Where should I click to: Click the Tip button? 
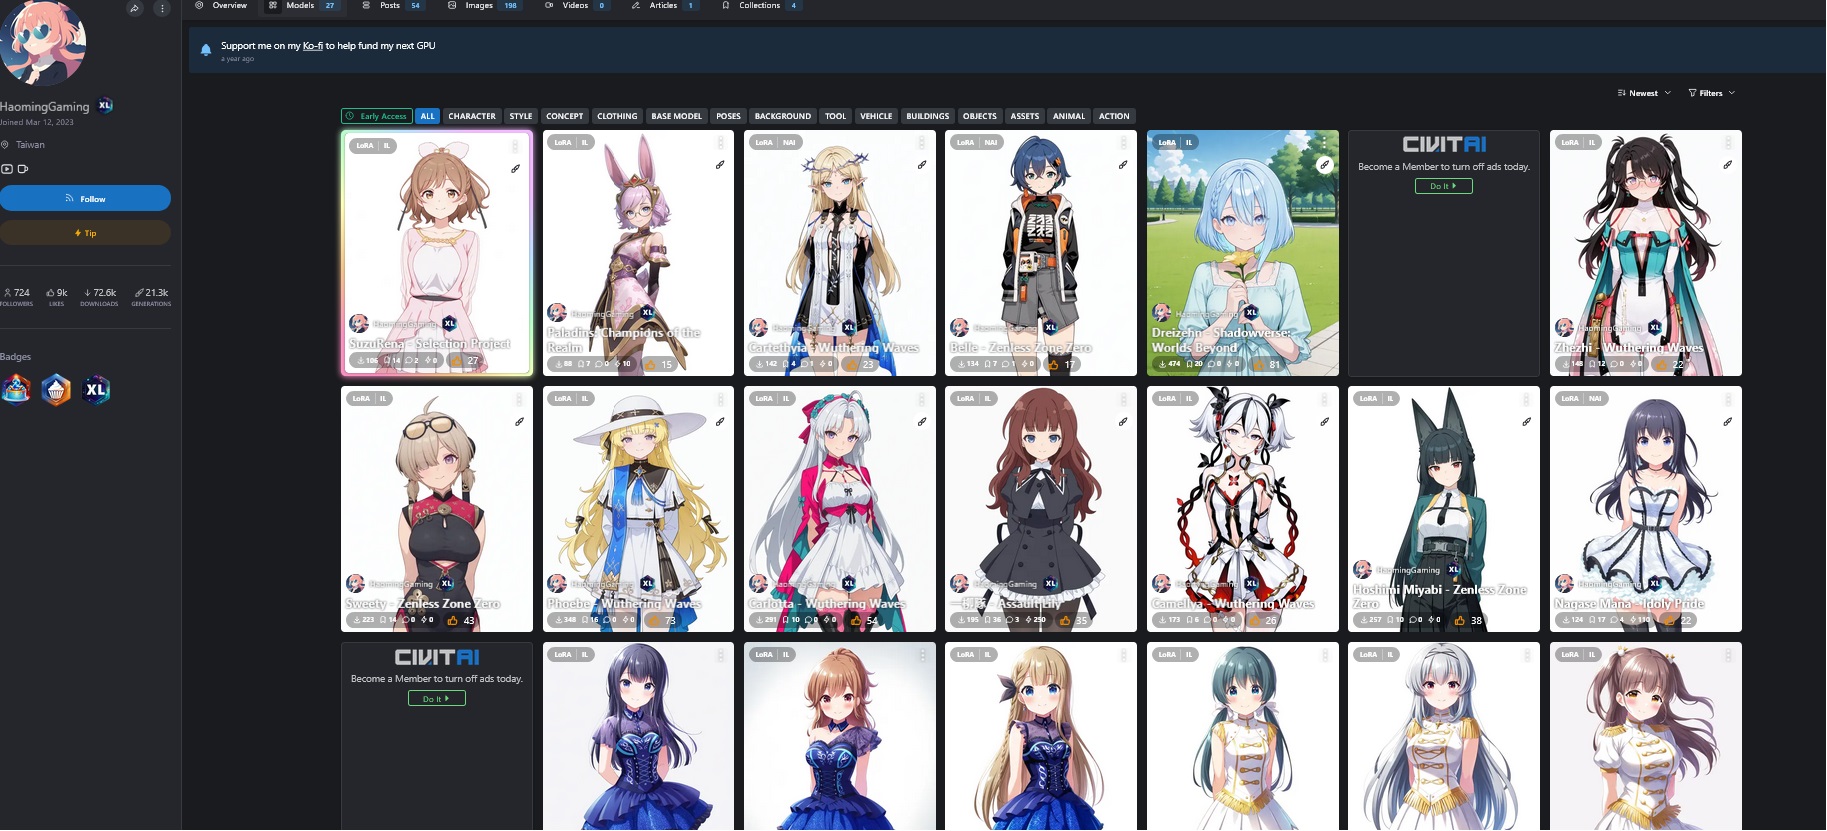(x=85, y=233)
